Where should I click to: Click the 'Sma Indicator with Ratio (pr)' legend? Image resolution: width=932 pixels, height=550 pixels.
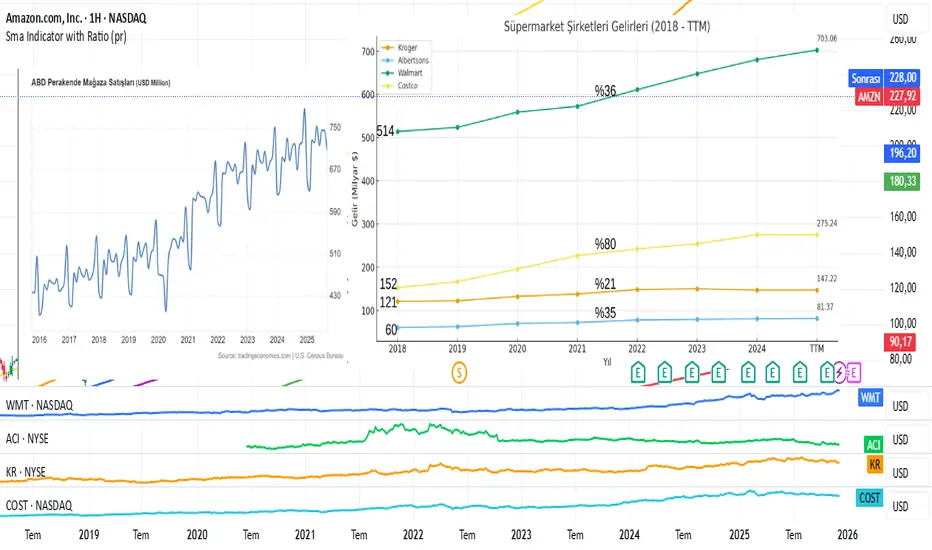pyautogui.click(x=66, y=36)
